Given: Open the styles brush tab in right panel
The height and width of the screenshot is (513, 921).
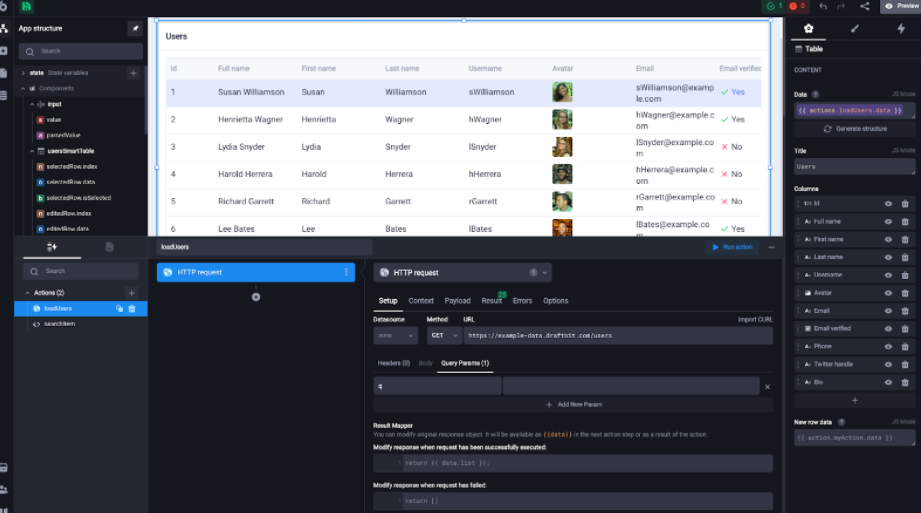Looking at the screenshot, I should coord(853,29).
